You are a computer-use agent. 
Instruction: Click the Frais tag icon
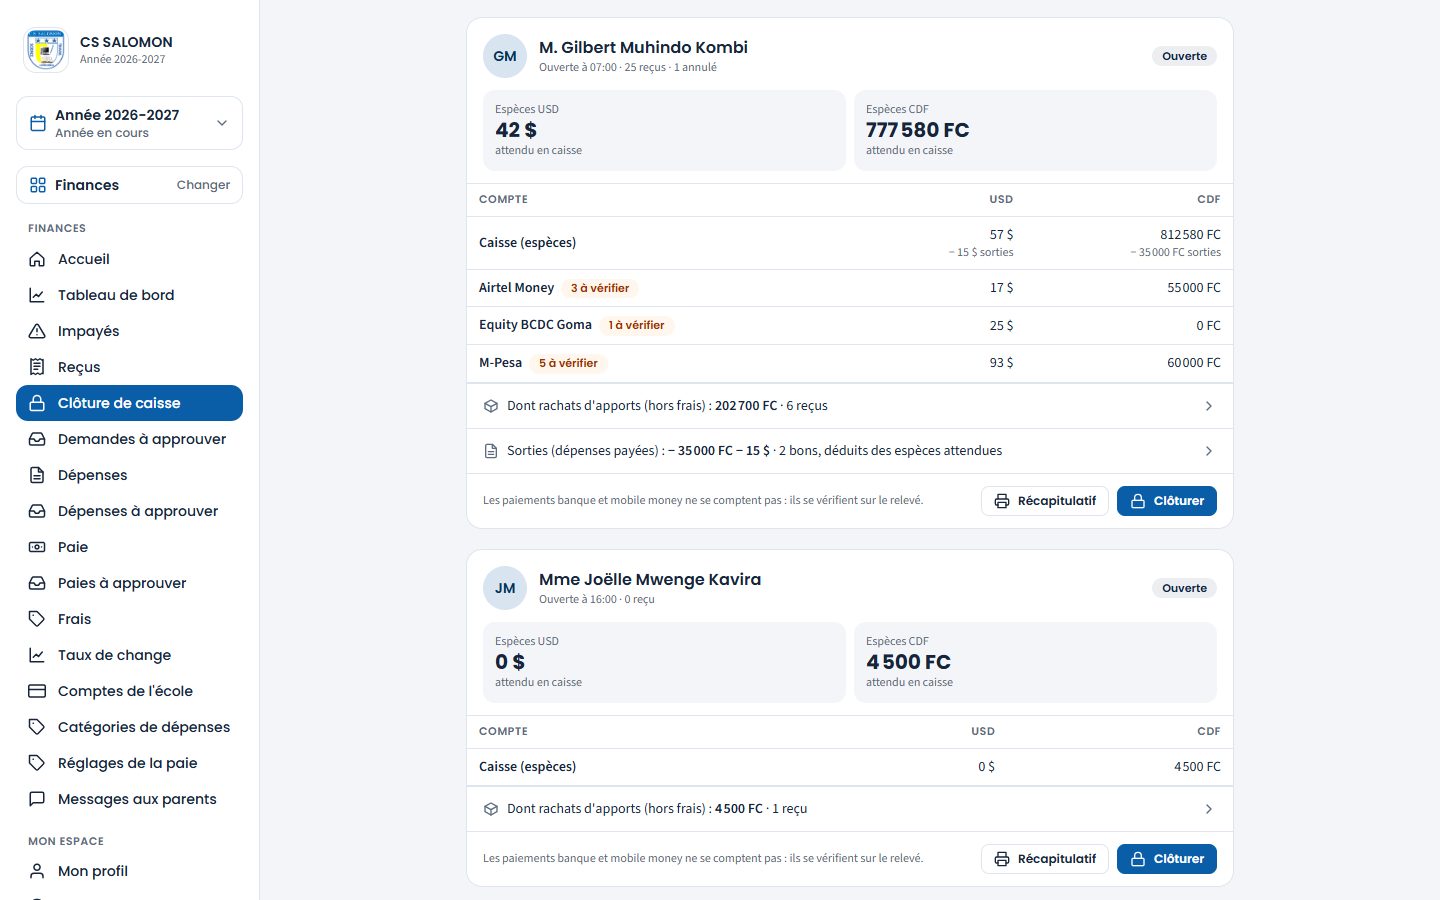click(x=37, y=619)
